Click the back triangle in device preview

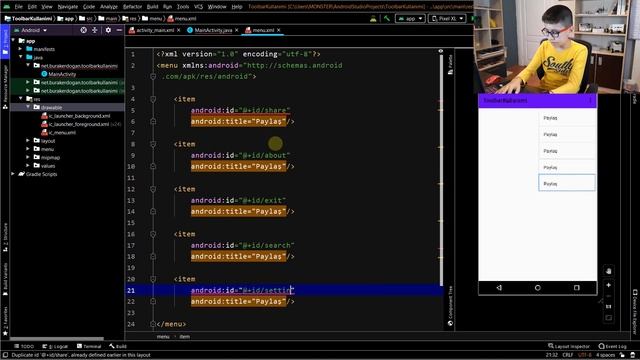coord(499,287)
